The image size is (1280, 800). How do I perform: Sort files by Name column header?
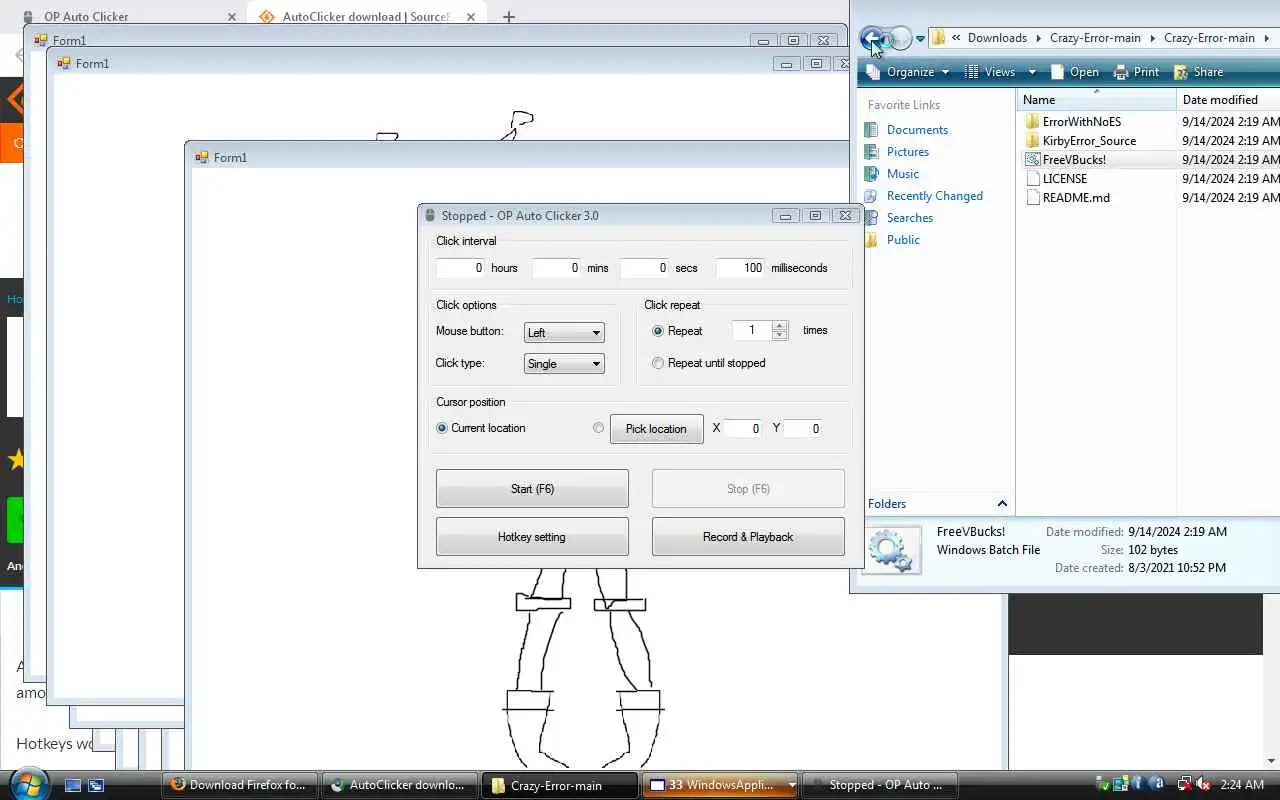pos(1096,100)
